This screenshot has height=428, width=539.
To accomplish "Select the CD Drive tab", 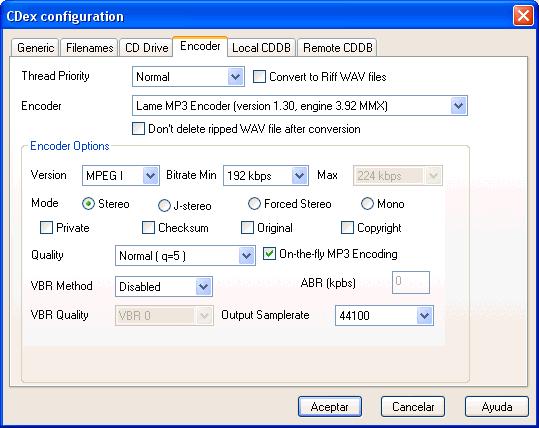I will click(146, 47).
